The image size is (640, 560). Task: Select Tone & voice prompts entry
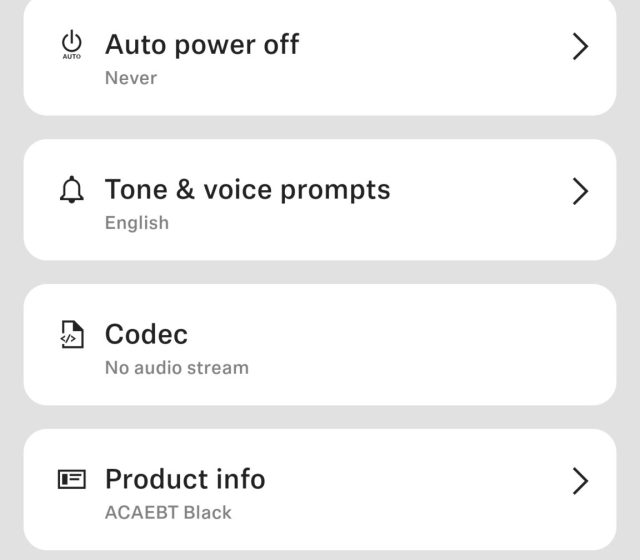click(247, 190)
